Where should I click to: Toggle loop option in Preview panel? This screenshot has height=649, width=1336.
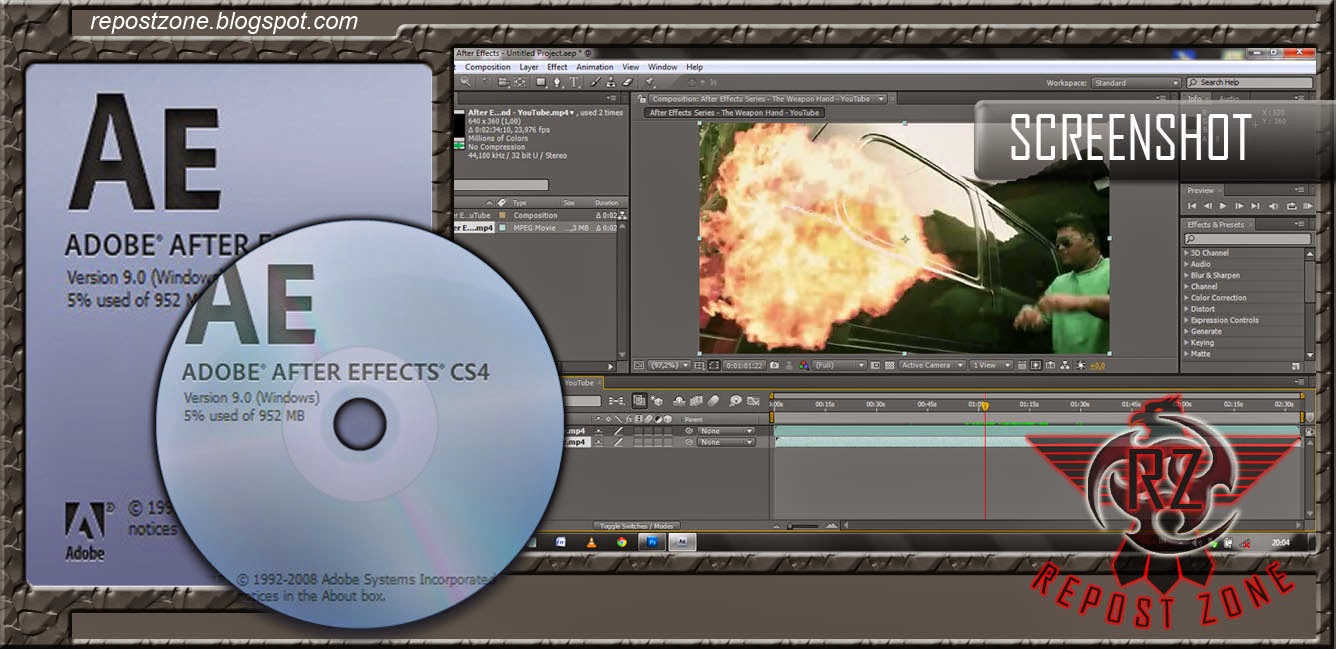click(x=1292, y=206)
